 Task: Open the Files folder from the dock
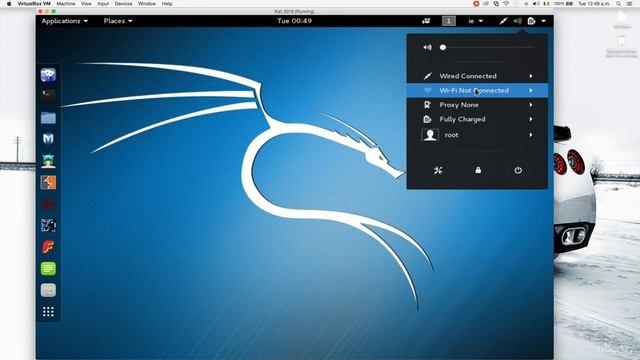pyautogui.click(x=48, y=118)
